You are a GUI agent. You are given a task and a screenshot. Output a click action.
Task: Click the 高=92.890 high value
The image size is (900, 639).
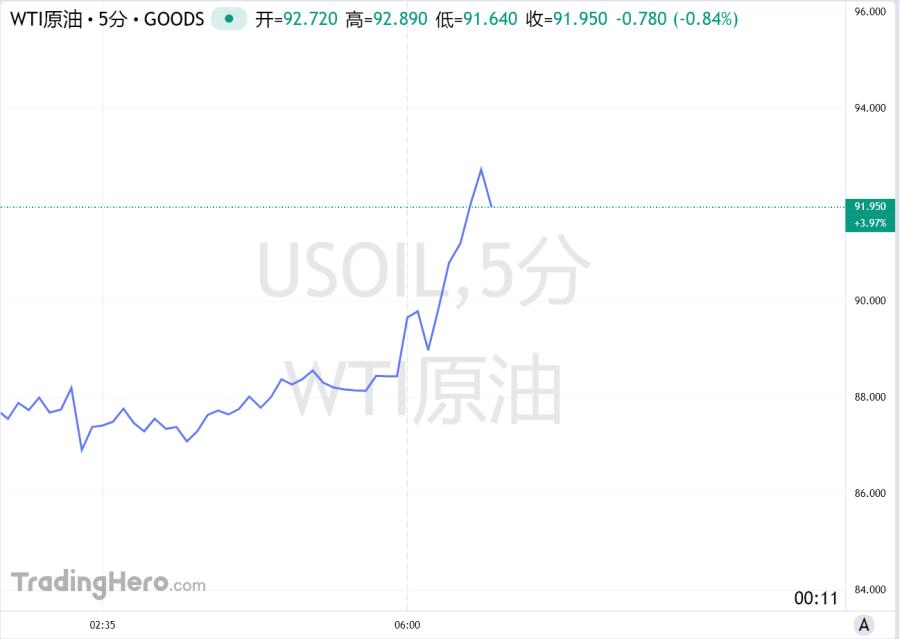tap(386, 18)
